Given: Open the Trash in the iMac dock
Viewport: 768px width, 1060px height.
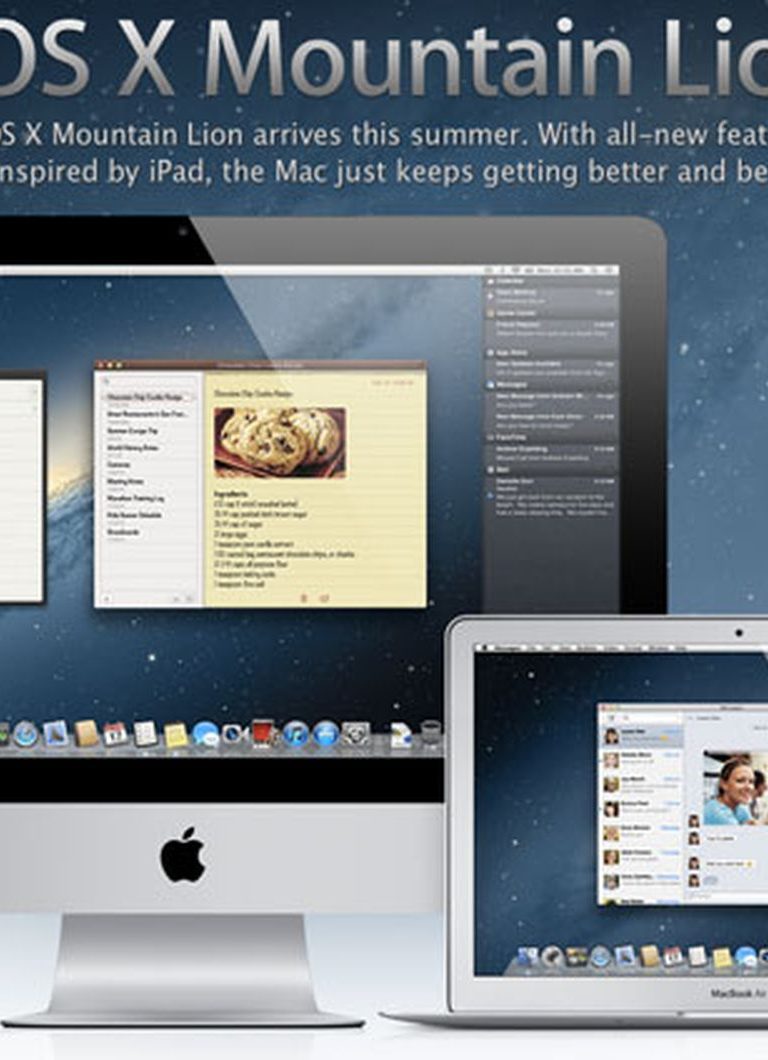Looking at the screenshot, I should [x=431, y=733].
